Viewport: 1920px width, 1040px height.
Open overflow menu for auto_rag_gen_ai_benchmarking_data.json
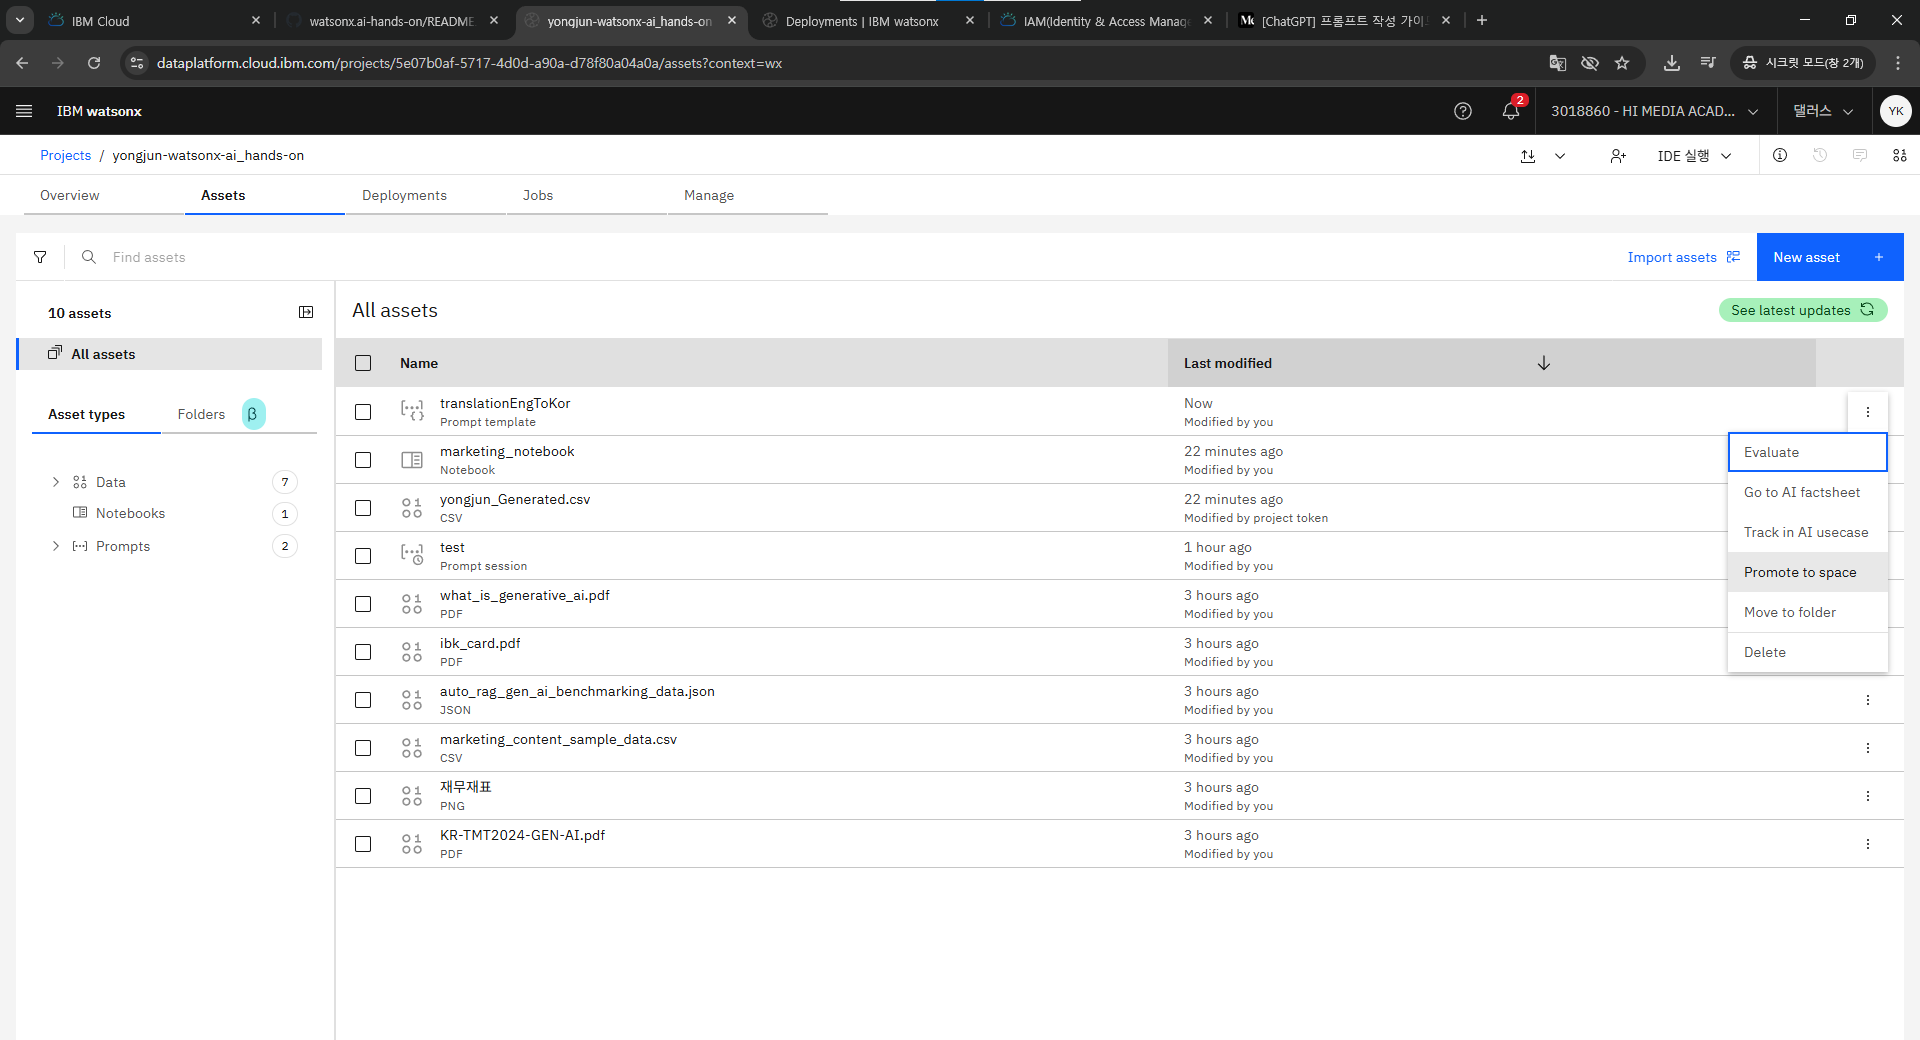point(1867,700)
